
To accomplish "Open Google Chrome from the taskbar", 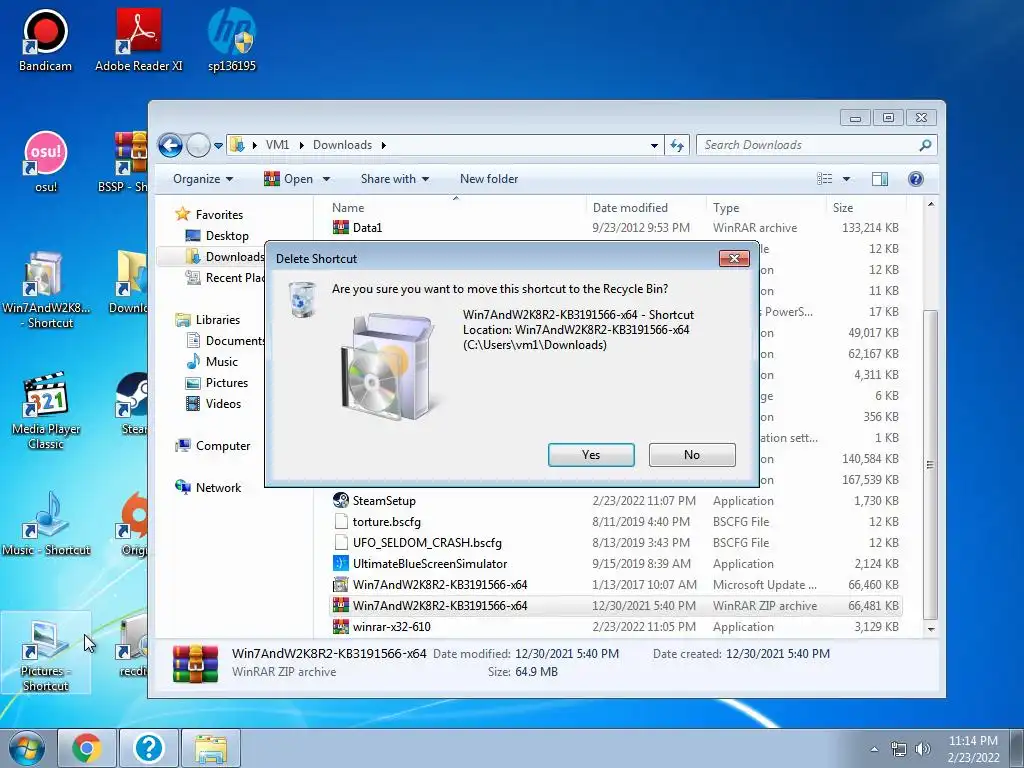I will [87, 748].
